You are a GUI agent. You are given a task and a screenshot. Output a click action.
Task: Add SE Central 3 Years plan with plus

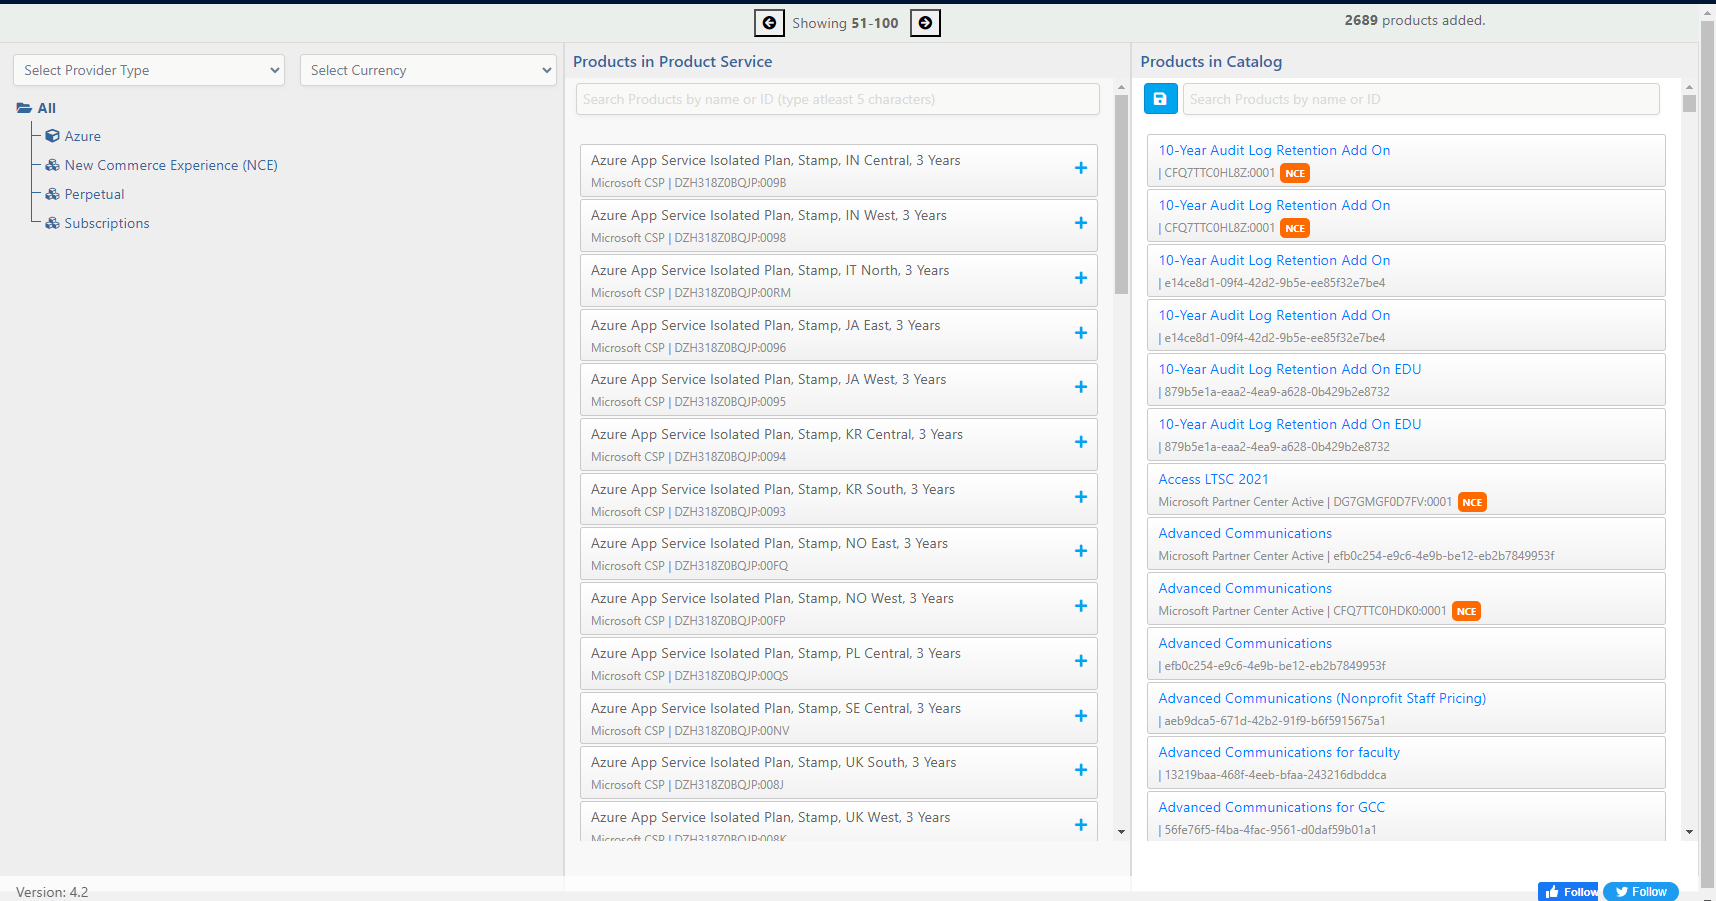pyautogui.click(x=1081, y=716)
